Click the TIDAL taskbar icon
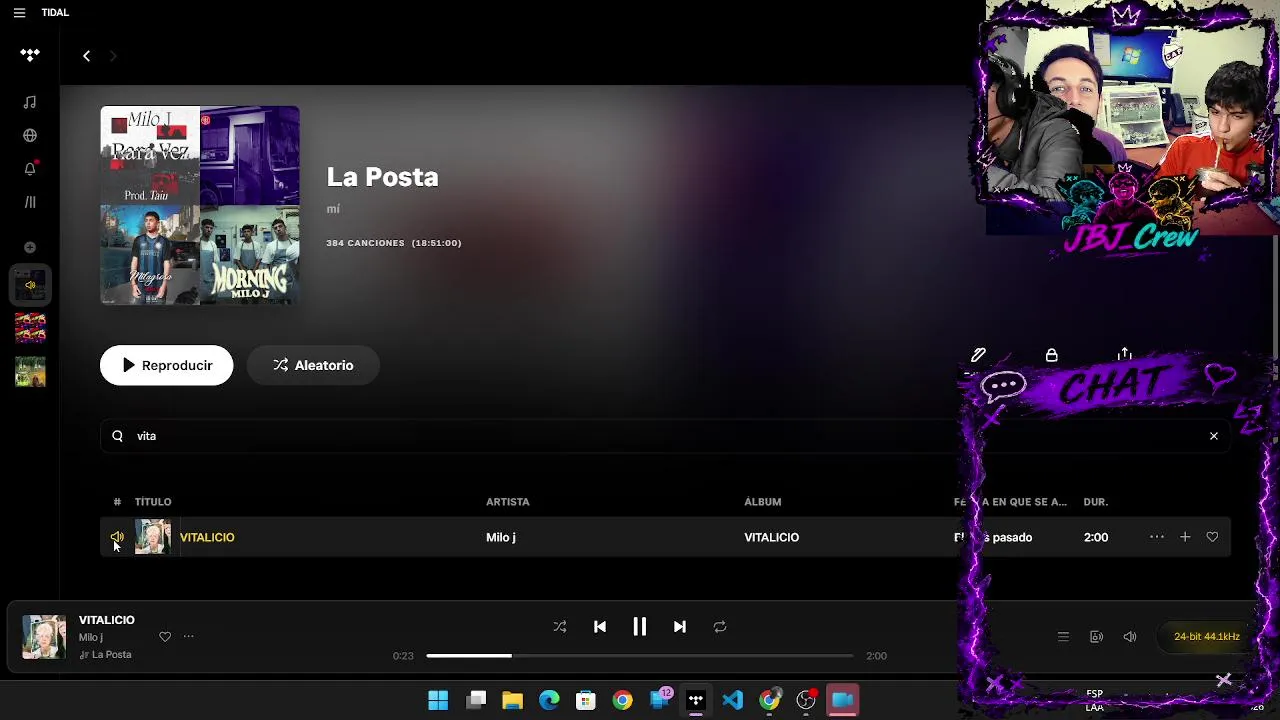This screenshot has width=1280, height=720. [x=696, y=700]
